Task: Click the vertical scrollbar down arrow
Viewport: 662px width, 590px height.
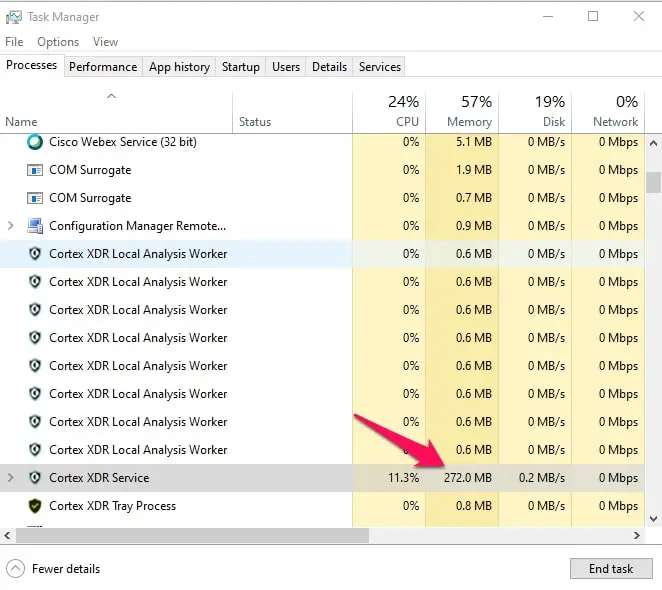Action: pyautogui.click(x=653, y=519)
